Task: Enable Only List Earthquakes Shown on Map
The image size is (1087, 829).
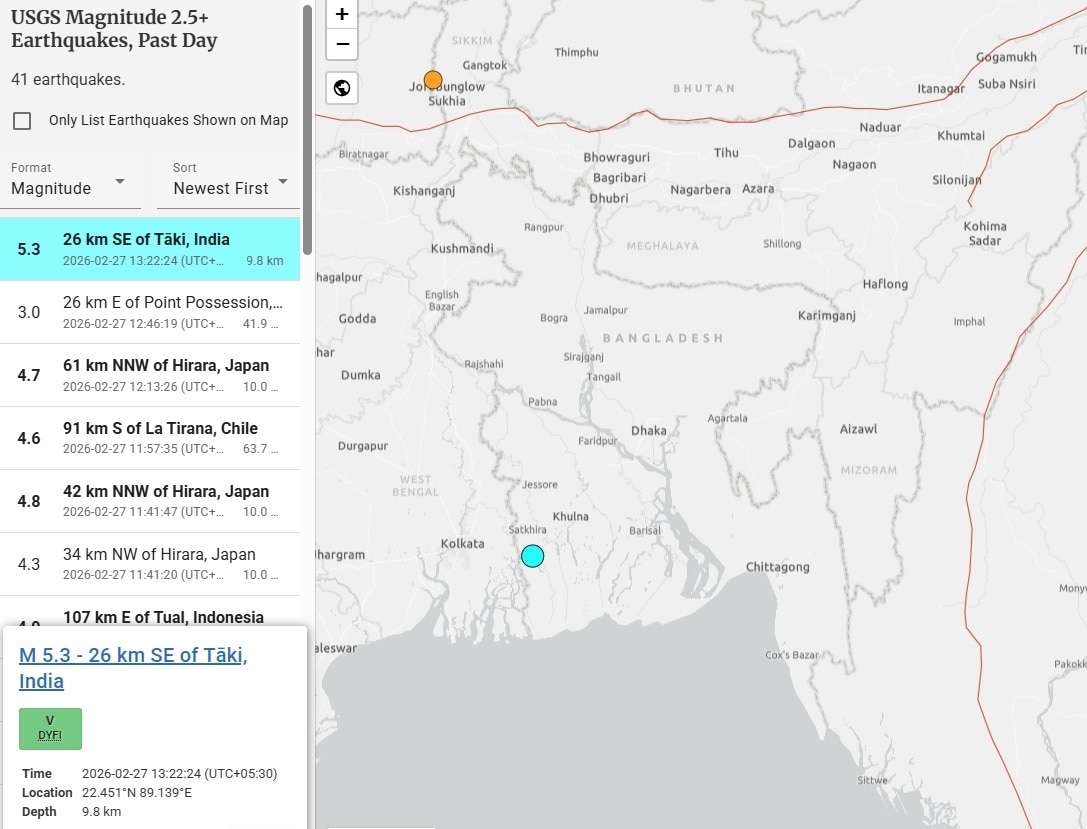Action: coord(22,121)
